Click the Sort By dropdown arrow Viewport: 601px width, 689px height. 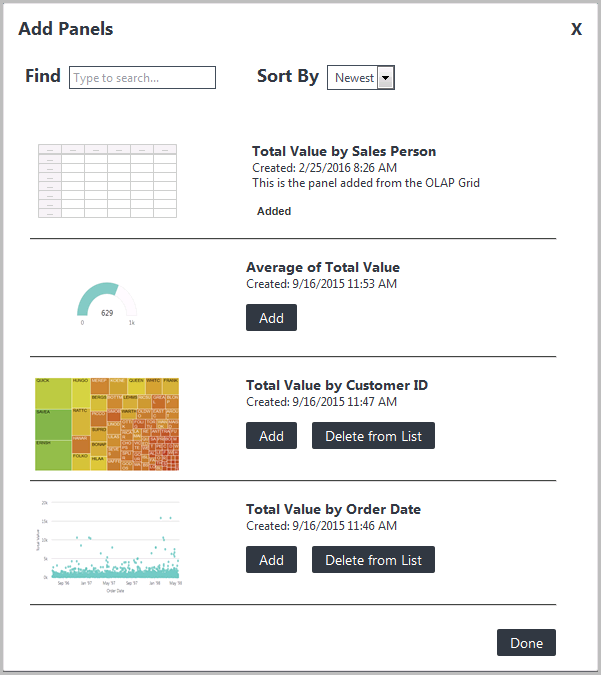pos(386,78)
